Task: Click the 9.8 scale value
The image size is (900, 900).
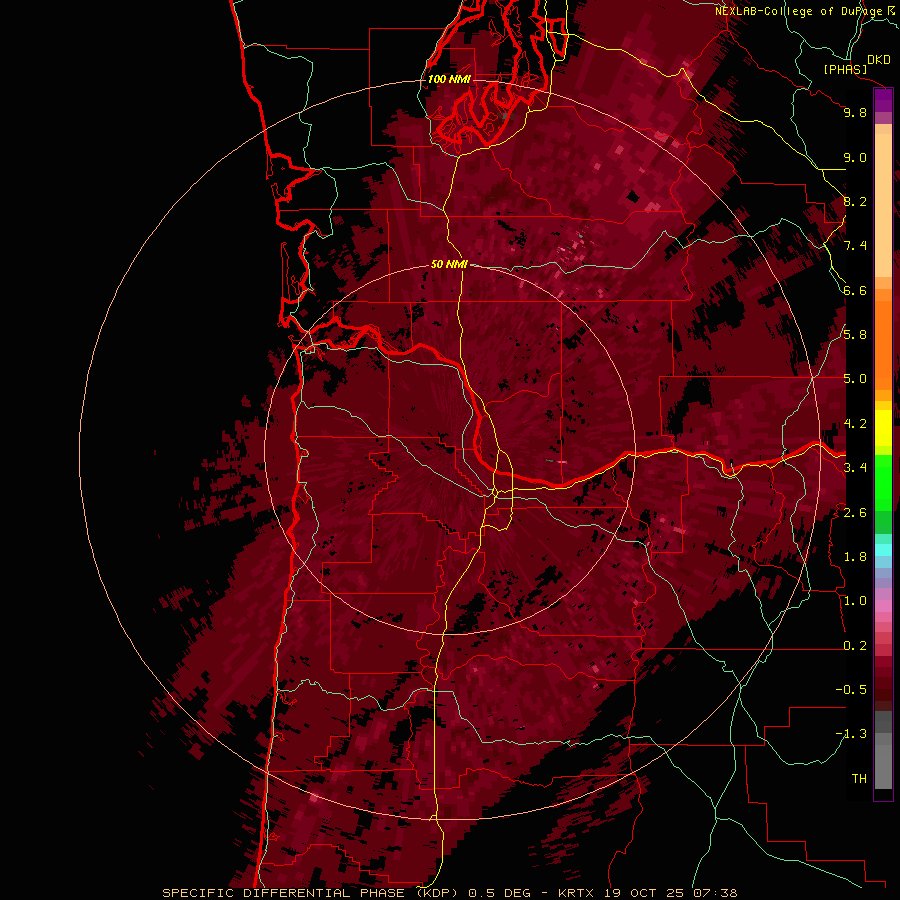Action: click(855, 113)
